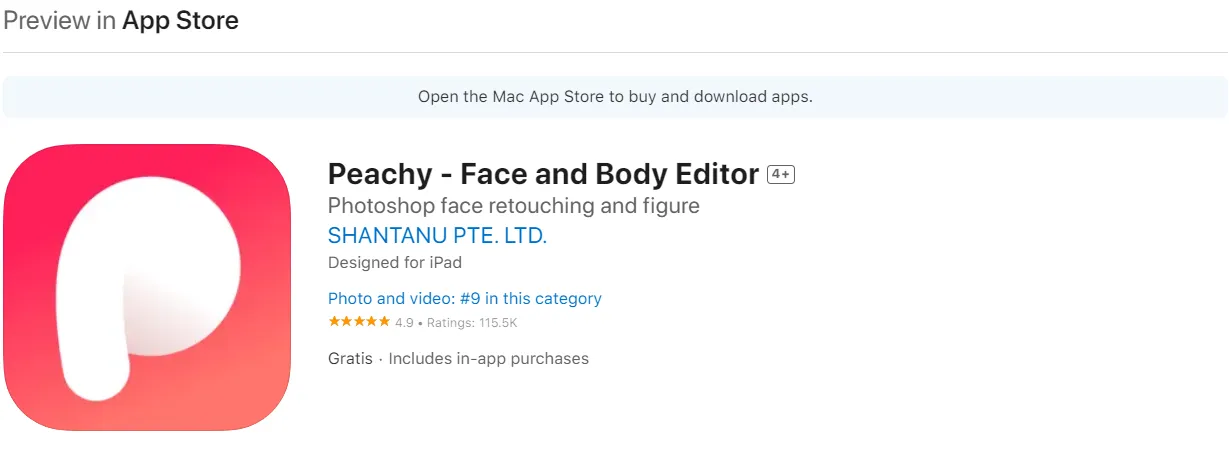Click the Gratis price label
Screen dimensions: 1229x454
(x=350, y=358)
